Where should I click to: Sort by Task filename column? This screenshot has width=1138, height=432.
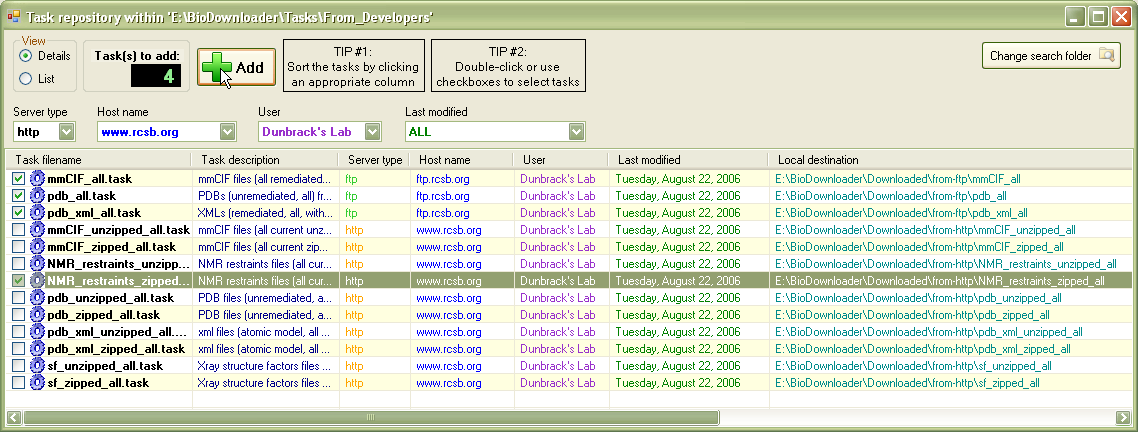coord(98,160)
